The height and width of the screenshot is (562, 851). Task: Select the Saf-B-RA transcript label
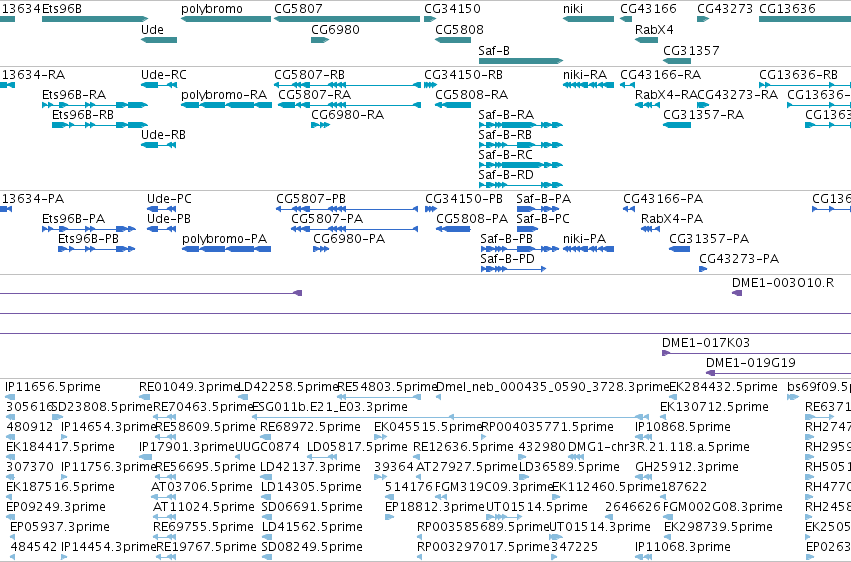click(506, 114)
